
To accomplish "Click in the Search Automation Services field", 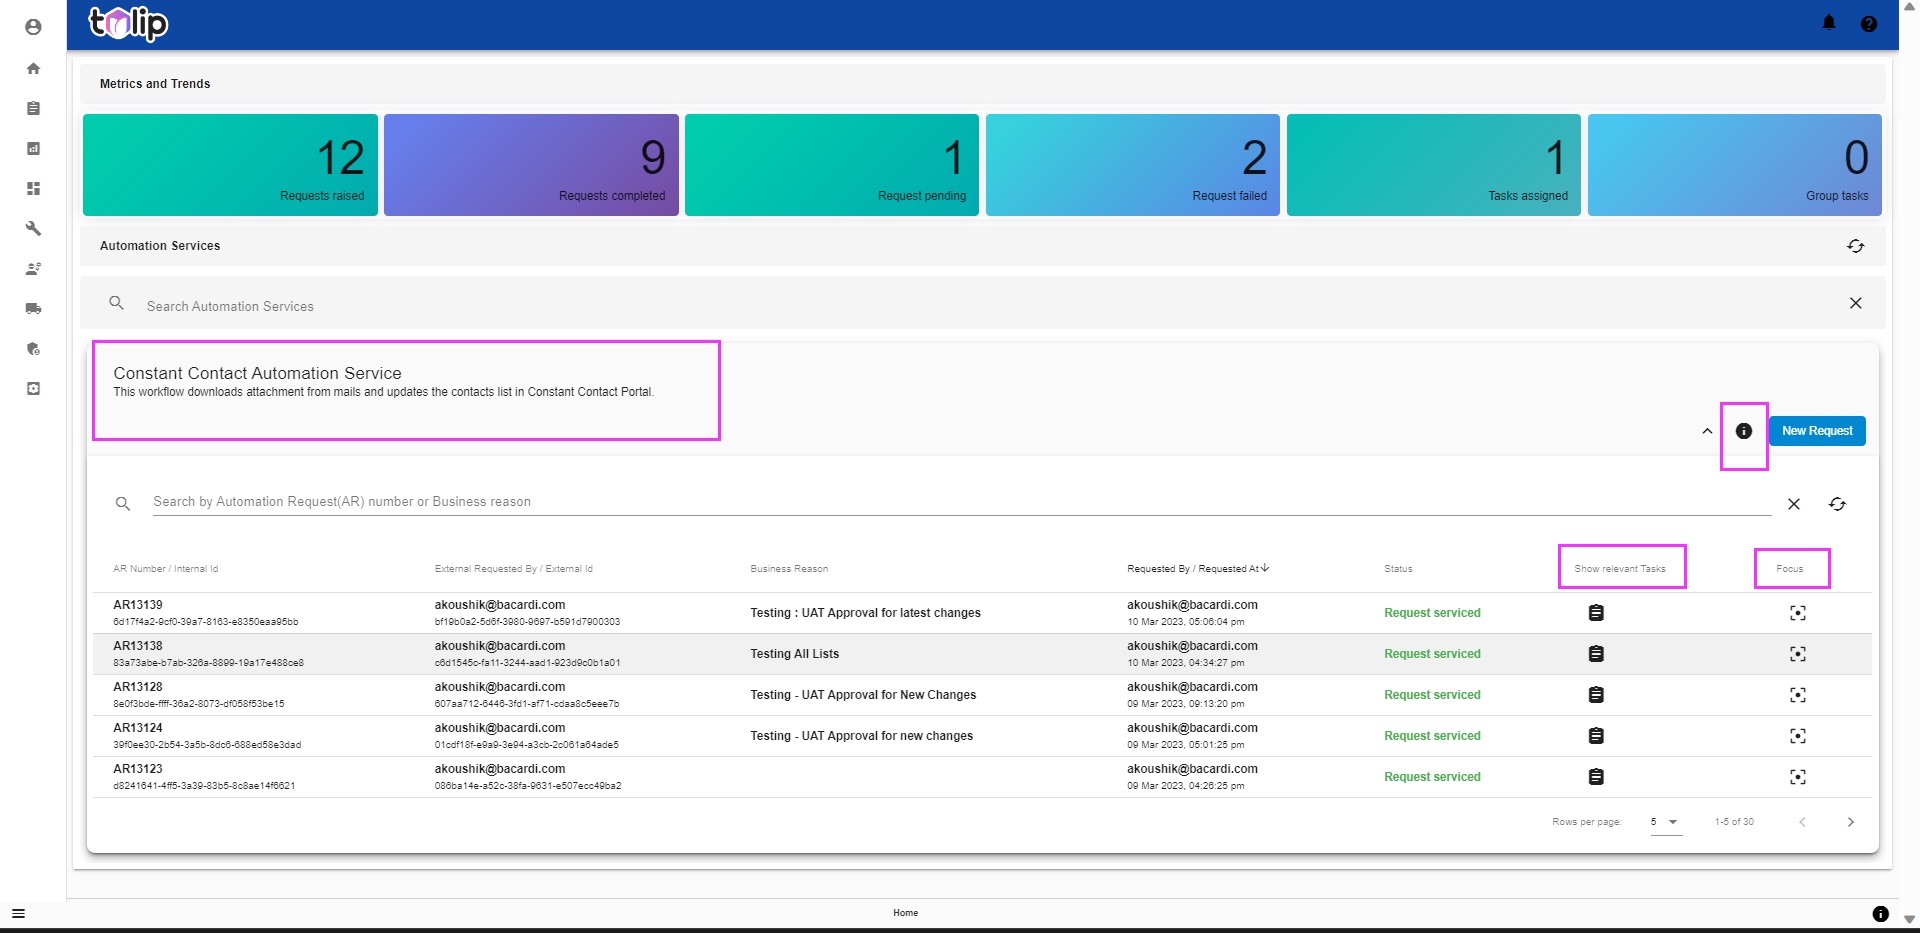I will pyautogui.click(x=985, y=306).
